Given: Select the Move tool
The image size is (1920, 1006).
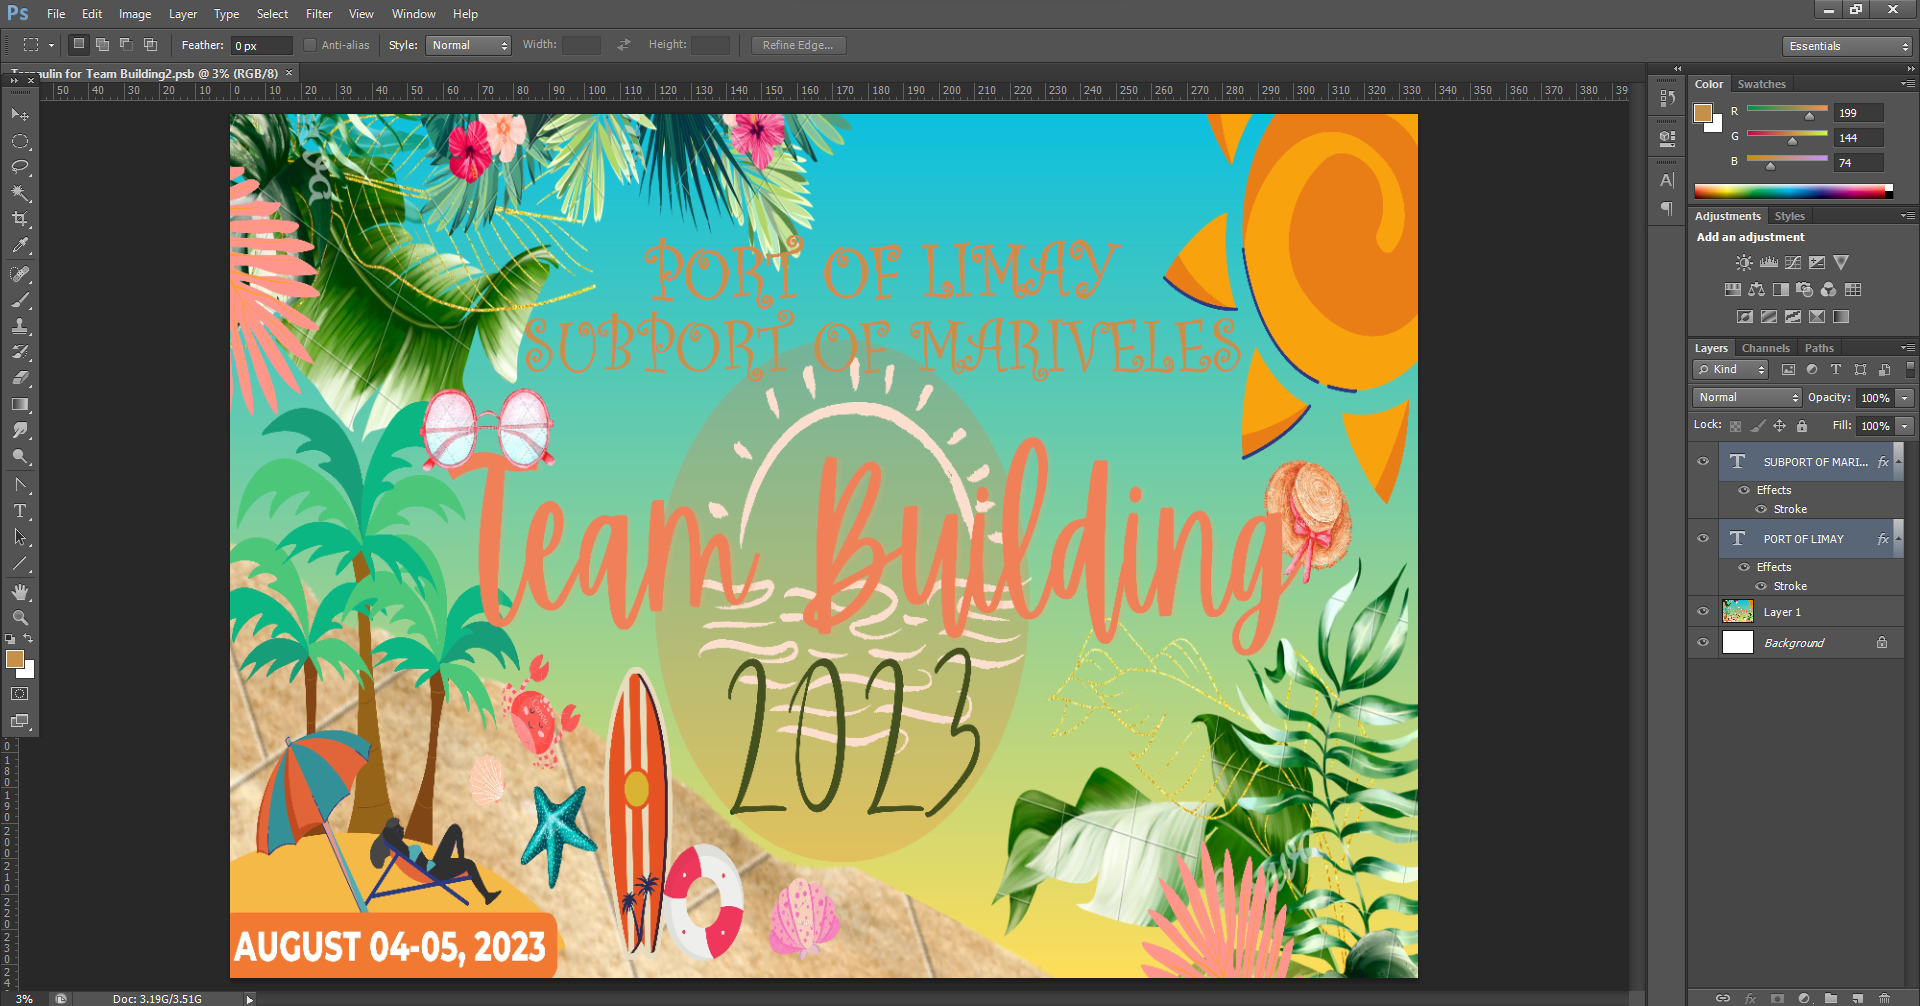Looking at the screenshot, I should (x=20, y=115).
